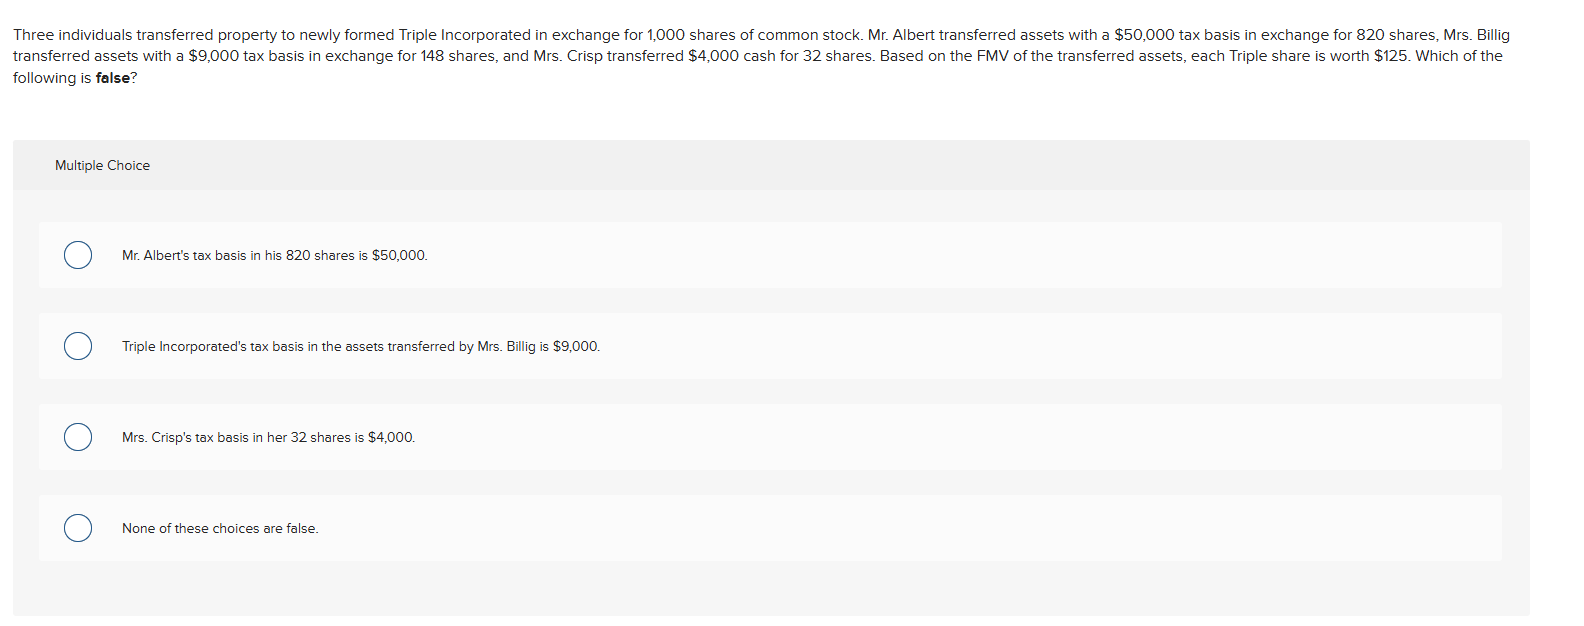Screen dimensions: 1584x626
Task: Select the radio button for Mr. Albert's tax basis
Action: [x=78, y=255]
